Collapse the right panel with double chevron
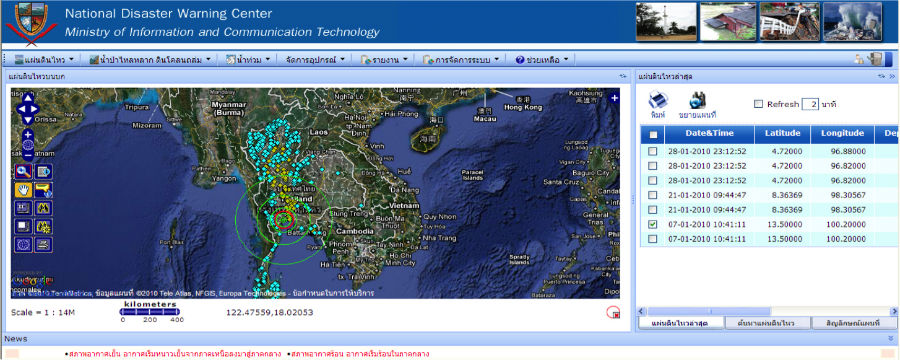Image resolution: width=900 pixels, height=360 pixels. click(x=892, y=76)
